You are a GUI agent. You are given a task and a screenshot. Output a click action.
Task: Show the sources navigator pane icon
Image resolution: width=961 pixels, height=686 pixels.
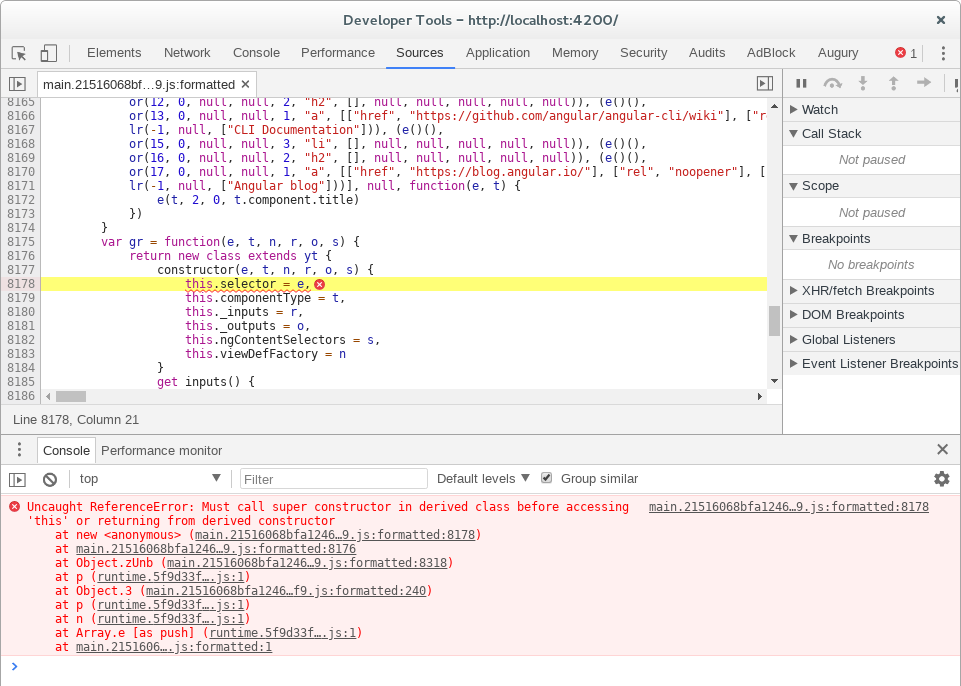[x=17, y=84]
